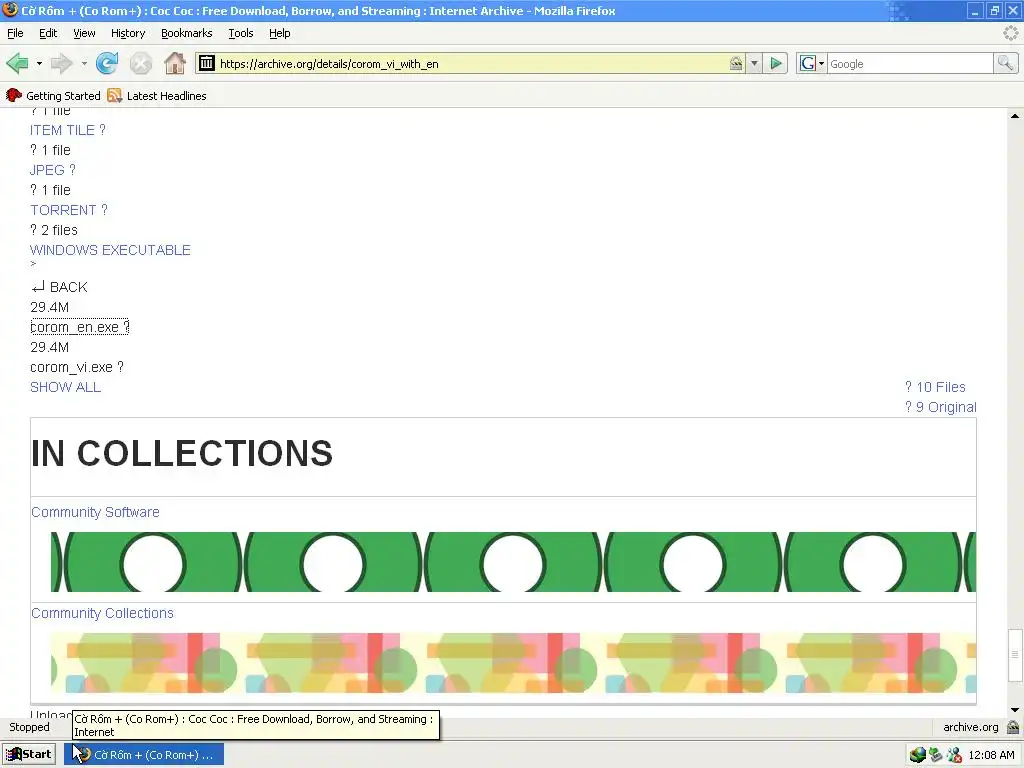Open the View menu
This screenshot has height=768, width=1024.
[x=84, y=33]
